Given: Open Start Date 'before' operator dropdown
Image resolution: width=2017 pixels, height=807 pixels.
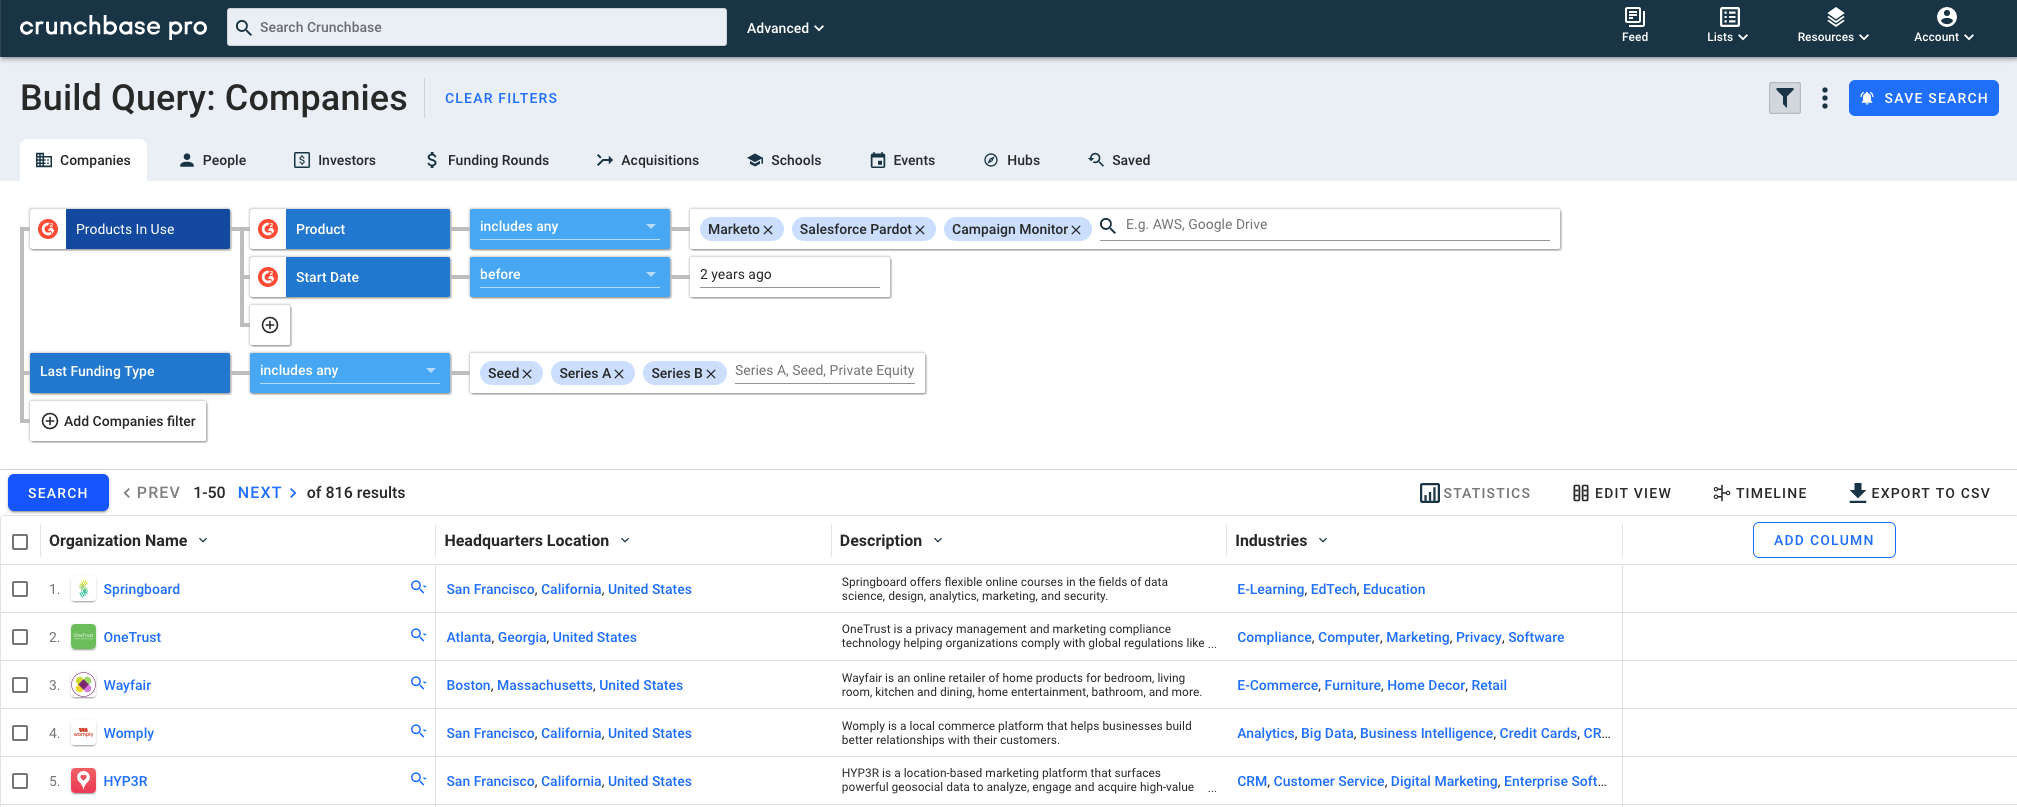Looking at the screenshot, I should 569,276.
